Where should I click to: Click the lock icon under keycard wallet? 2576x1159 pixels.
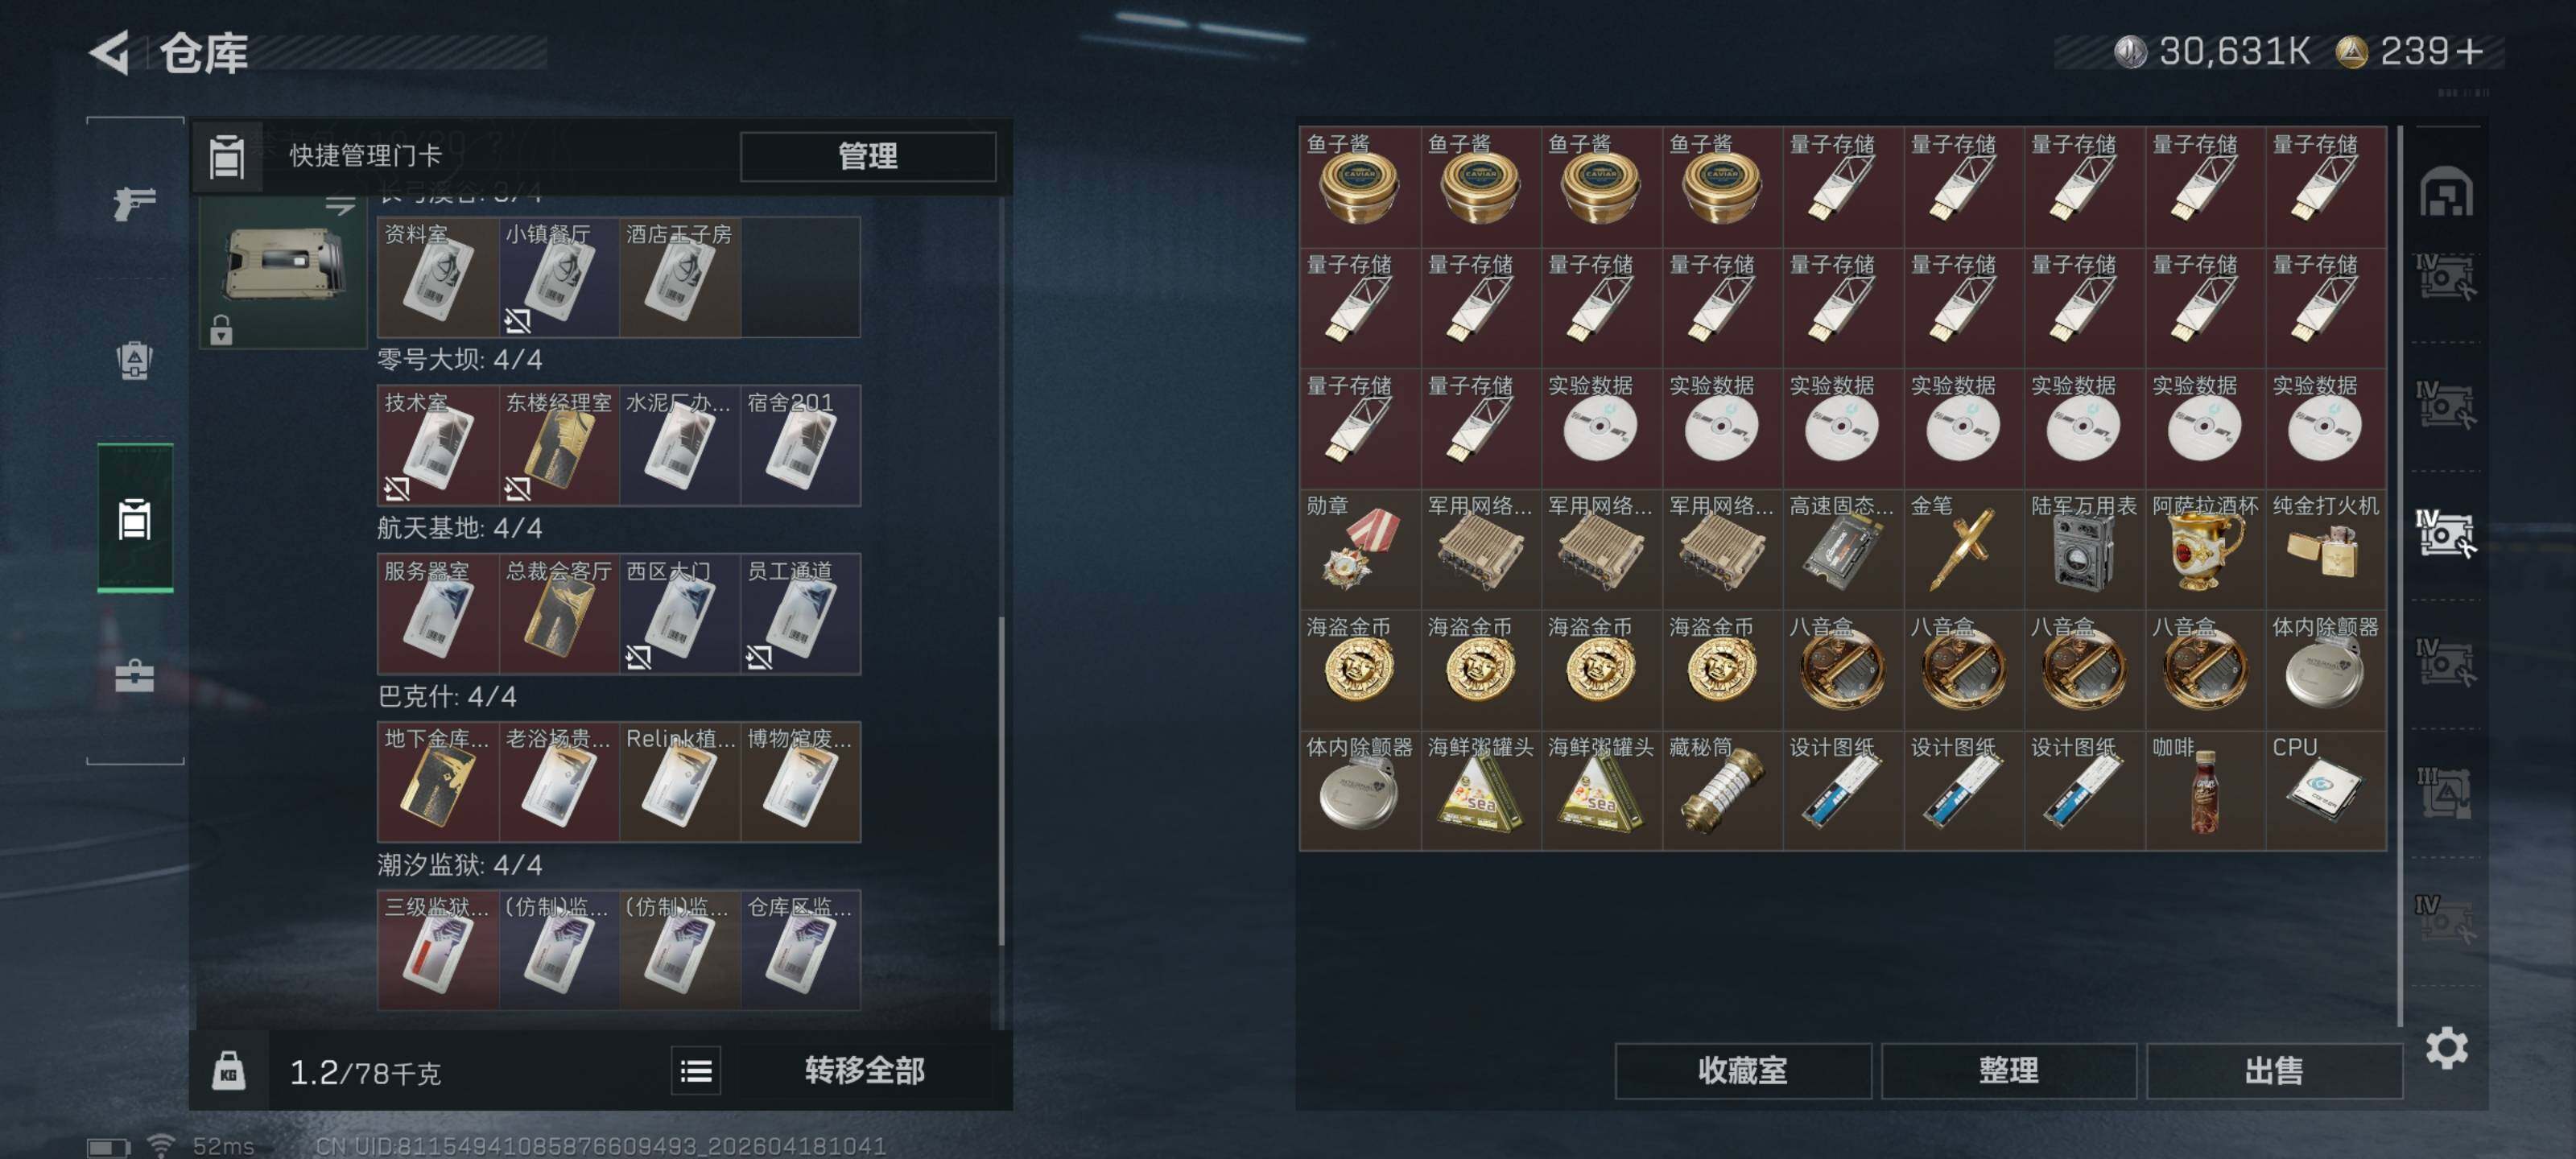221,329
